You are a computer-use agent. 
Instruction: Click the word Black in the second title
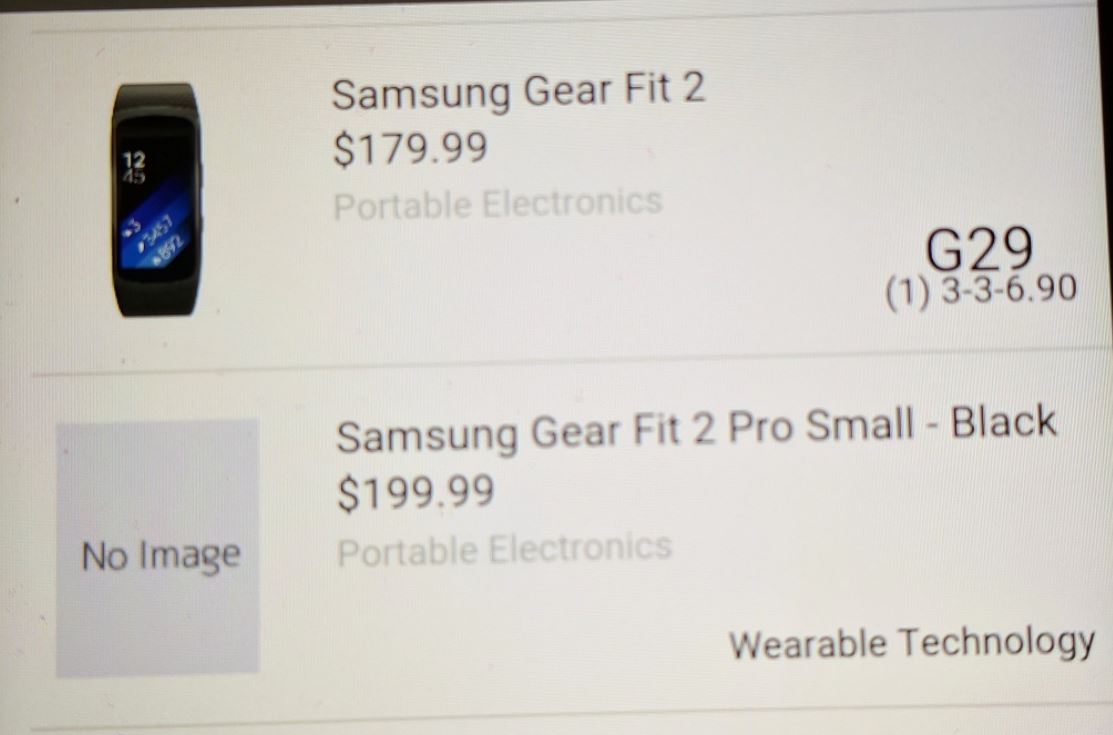pyautogui.click(x=1003, y=422)
